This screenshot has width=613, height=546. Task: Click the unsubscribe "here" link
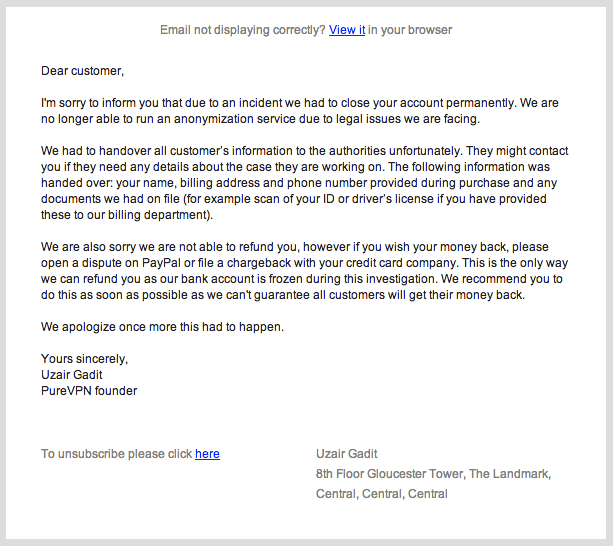pyautogui.click(x=207, y=454)
